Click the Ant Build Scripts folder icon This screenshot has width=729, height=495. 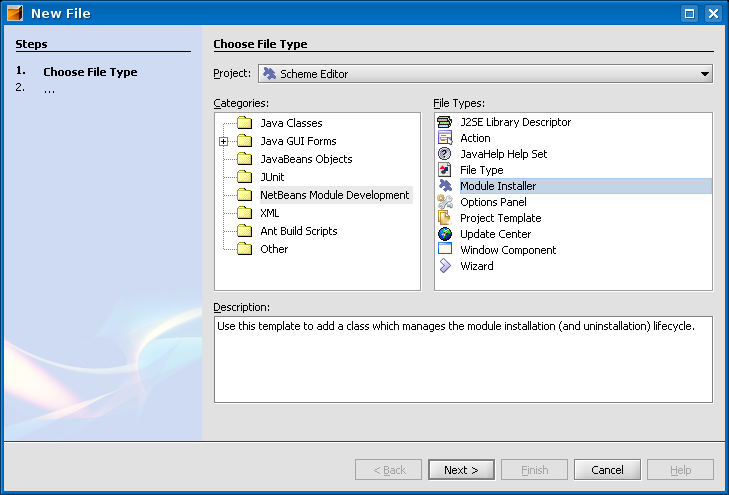coord(245,231)
